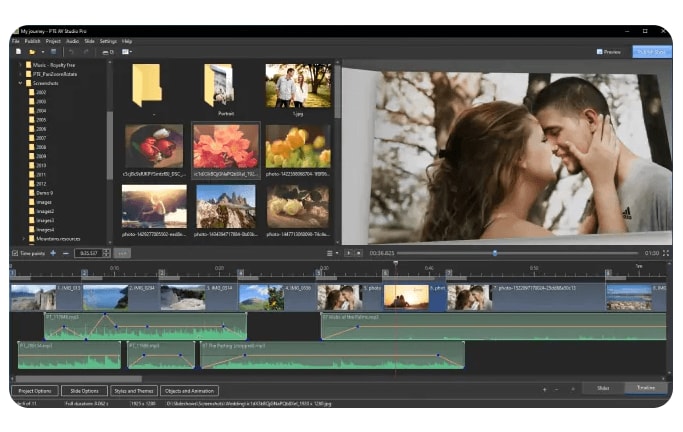Toggle the Time points checkbox
683x432 pixels.
pyautogui.click(x=15, y=253)
